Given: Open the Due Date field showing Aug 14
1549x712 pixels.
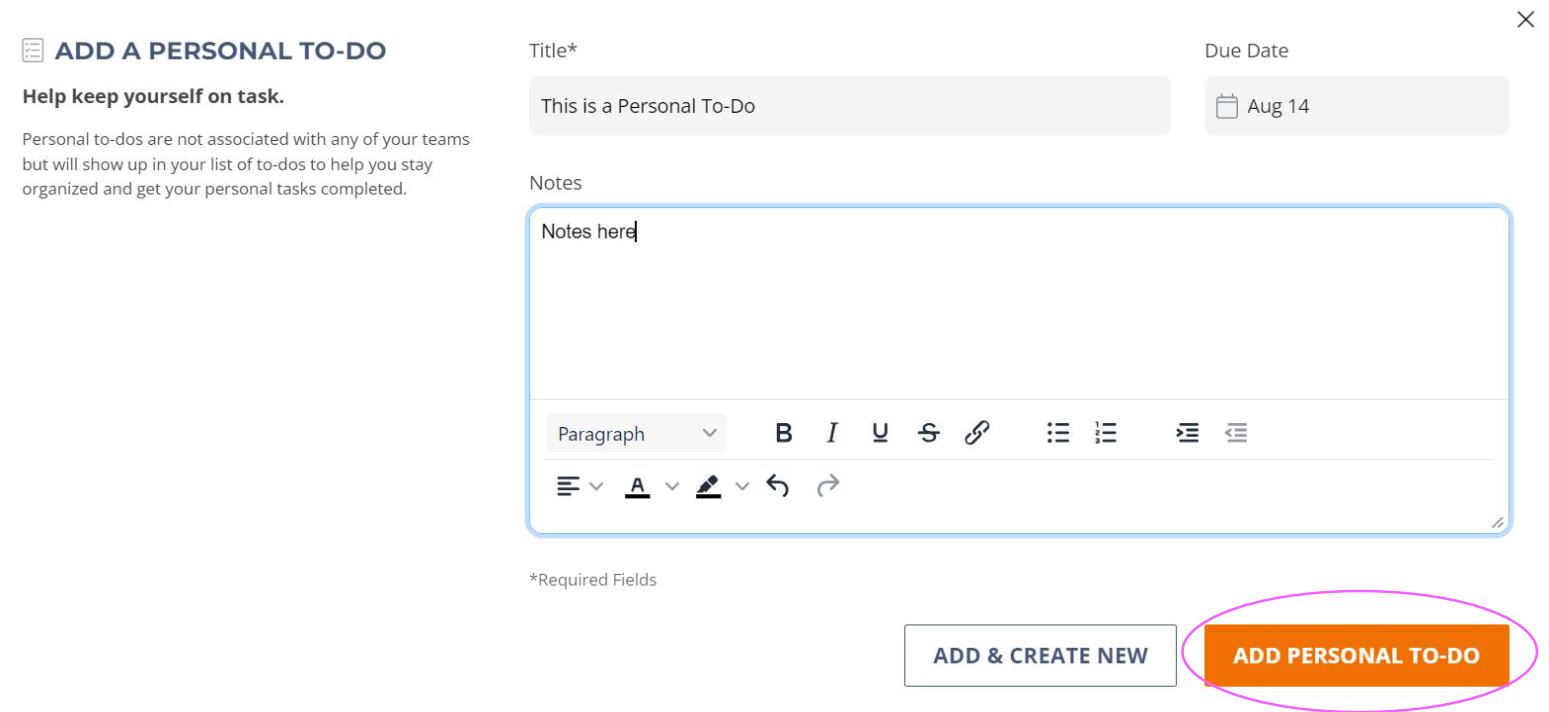Looking at the screenshot, I should click(1356, 105).
